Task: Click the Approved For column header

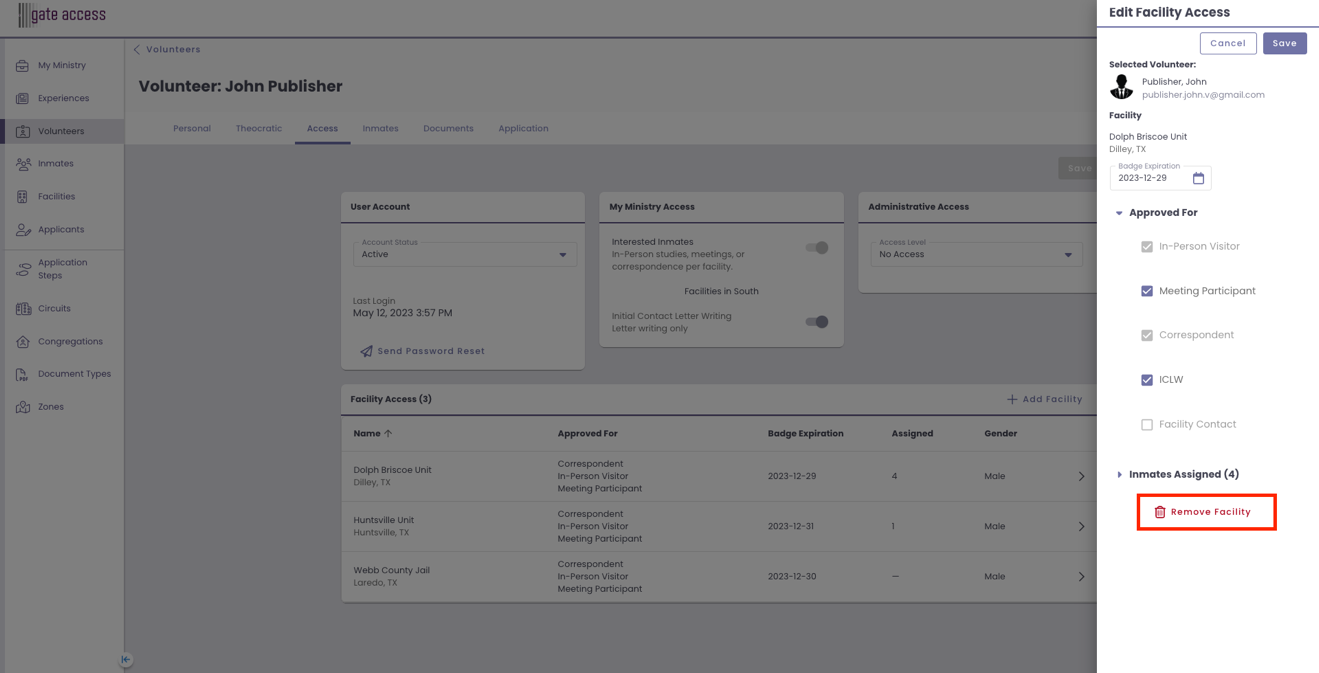Action: 587,434
